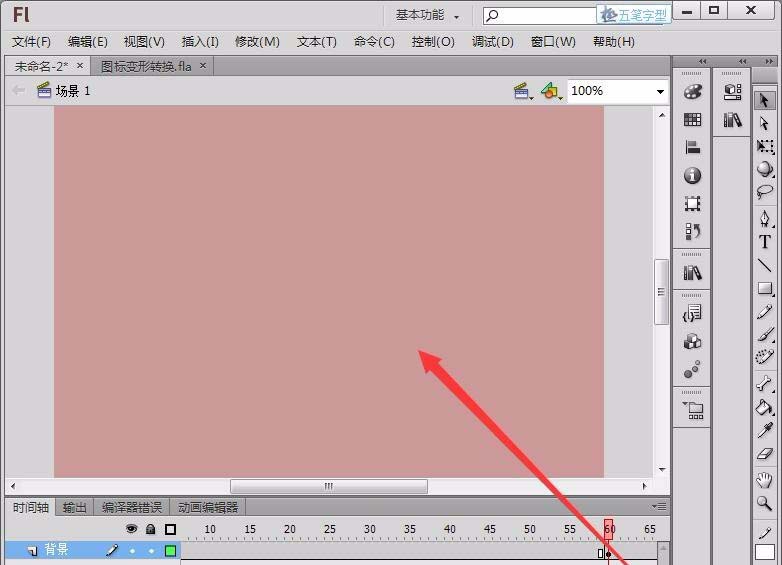Viewport: 782px width, 565px height.
Task: Open the Transform panel
Action: pos(692,203)
